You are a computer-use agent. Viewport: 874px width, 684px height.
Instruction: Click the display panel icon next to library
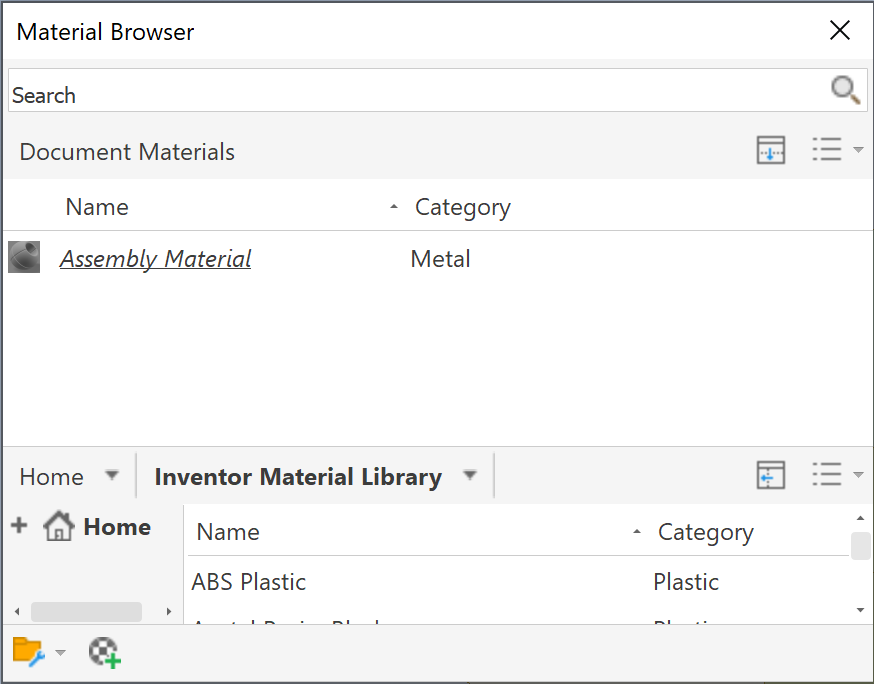[770, 475]
